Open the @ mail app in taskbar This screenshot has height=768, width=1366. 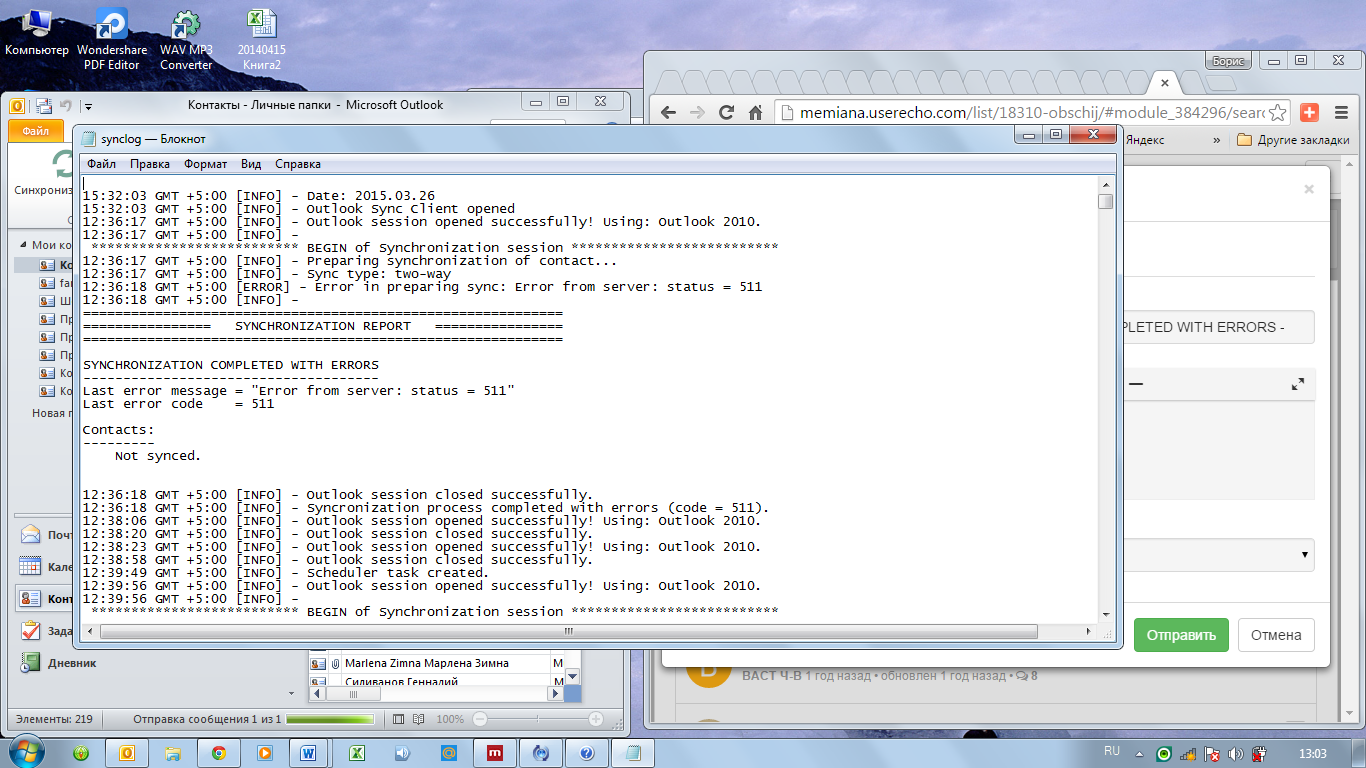(x=449, y=753)
